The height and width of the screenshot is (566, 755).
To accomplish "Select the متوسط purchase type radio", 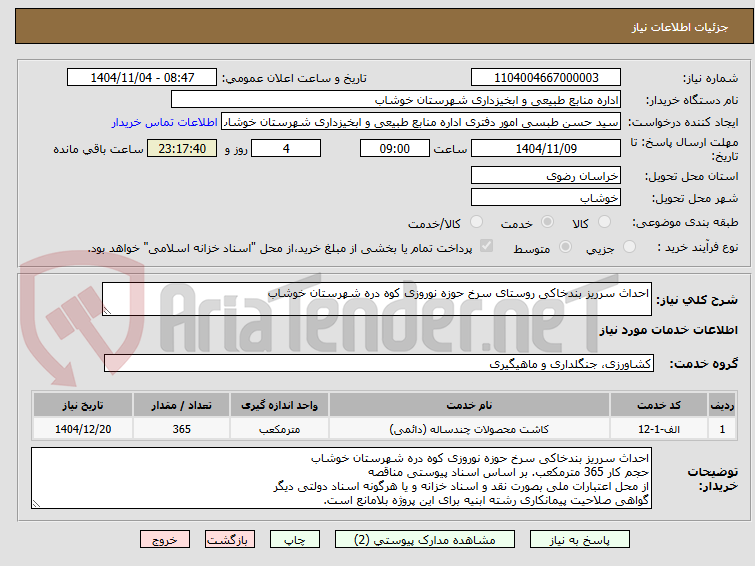I will 565,247.
